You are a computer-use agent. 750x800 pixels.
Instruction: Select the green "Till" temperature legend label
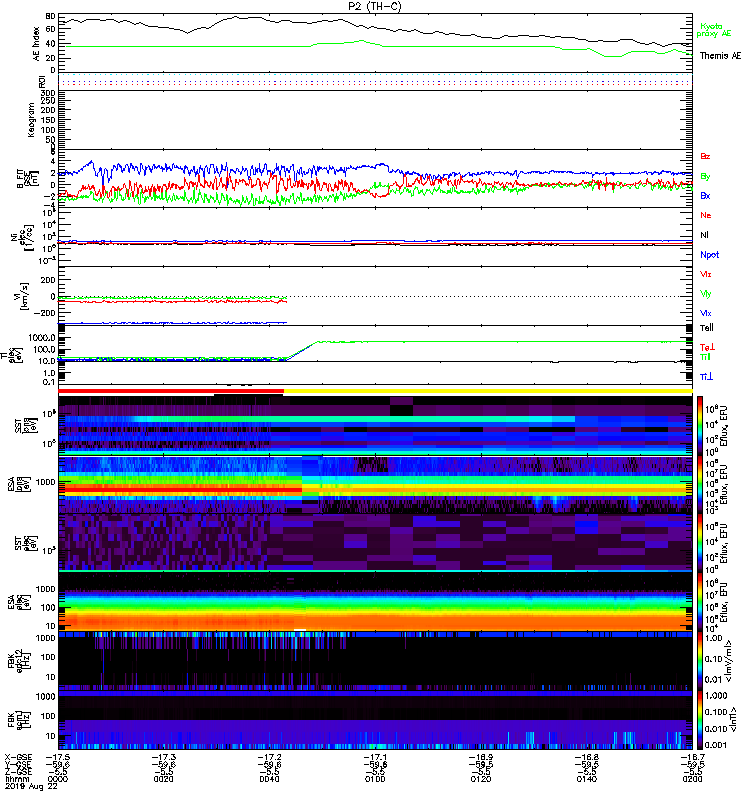click(705, 357)
